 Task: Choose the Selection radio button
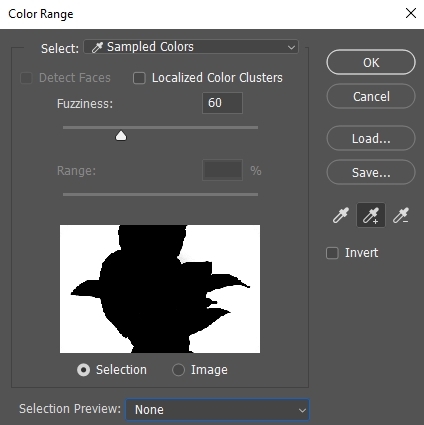click(83, 370)
